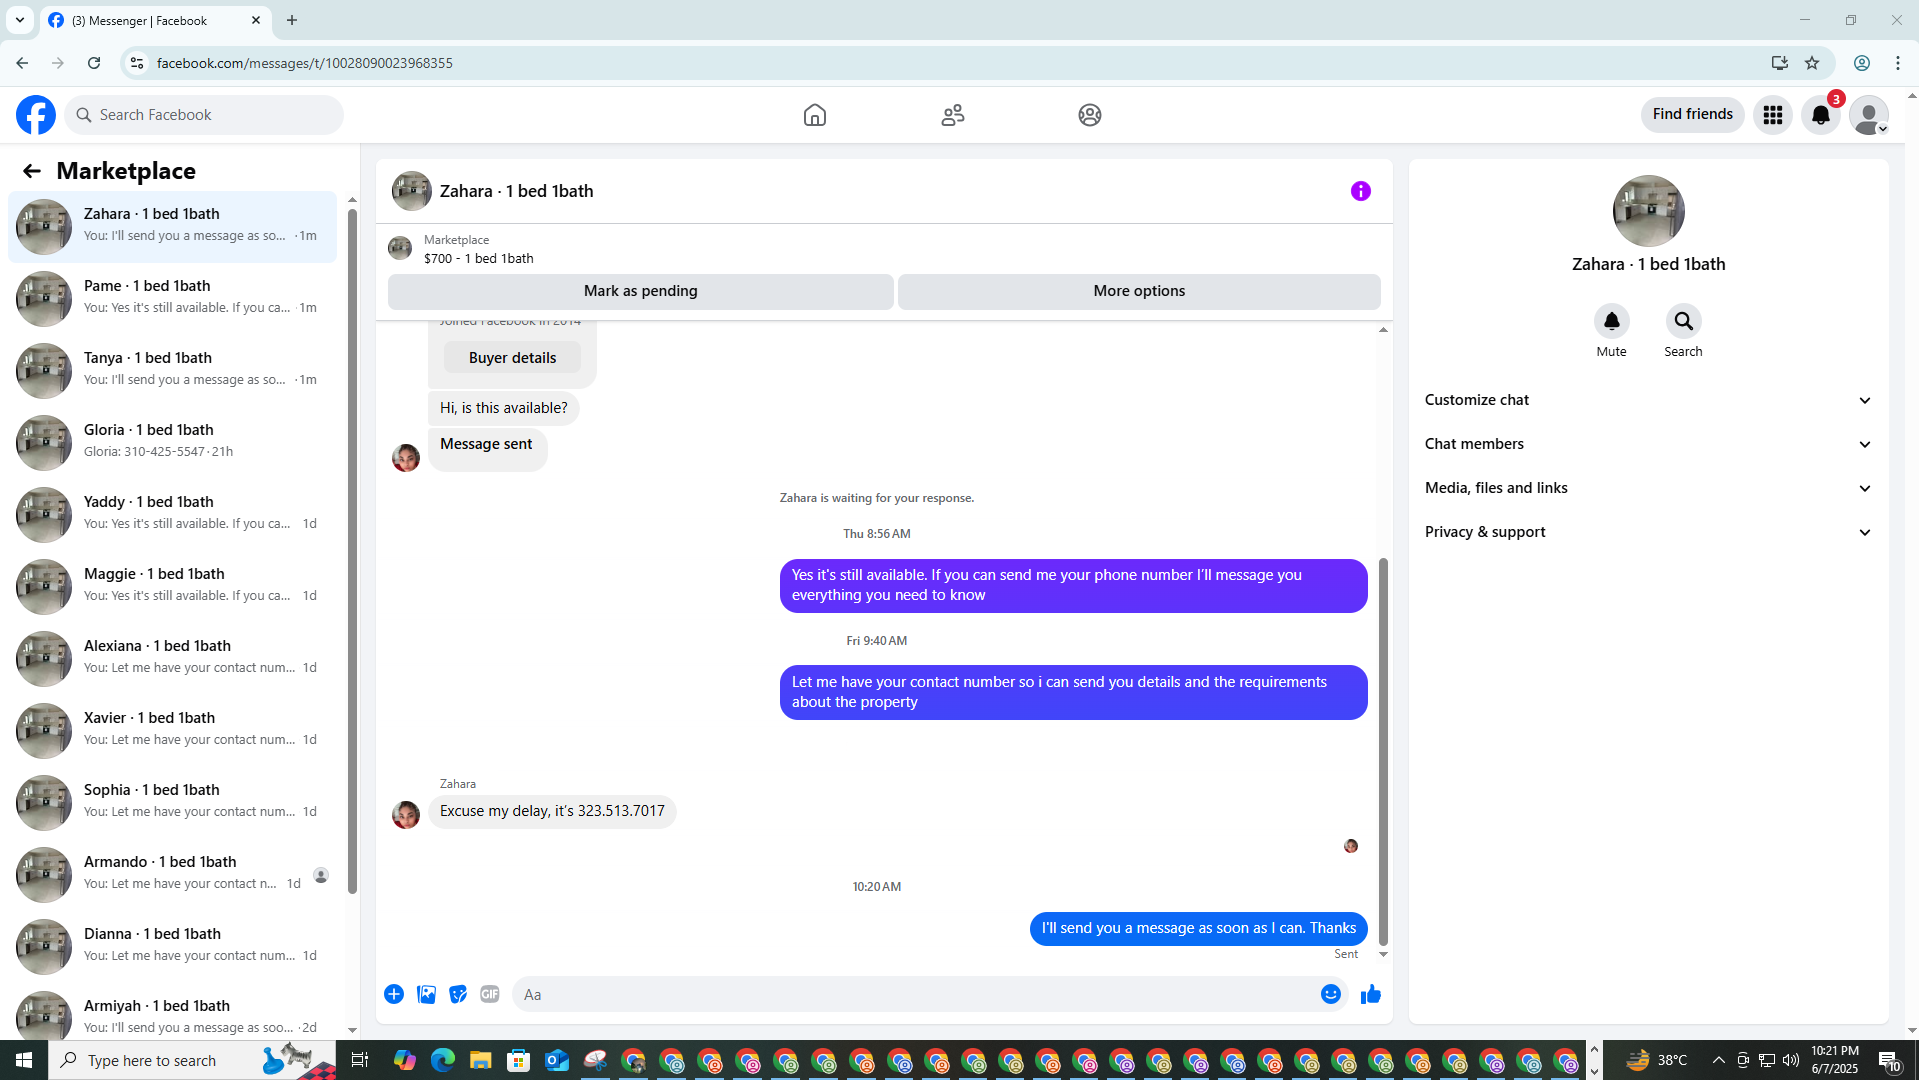Go back using the Marketplace arrow
This screenshot has height=1080, width=1919.
click(32, 171)
